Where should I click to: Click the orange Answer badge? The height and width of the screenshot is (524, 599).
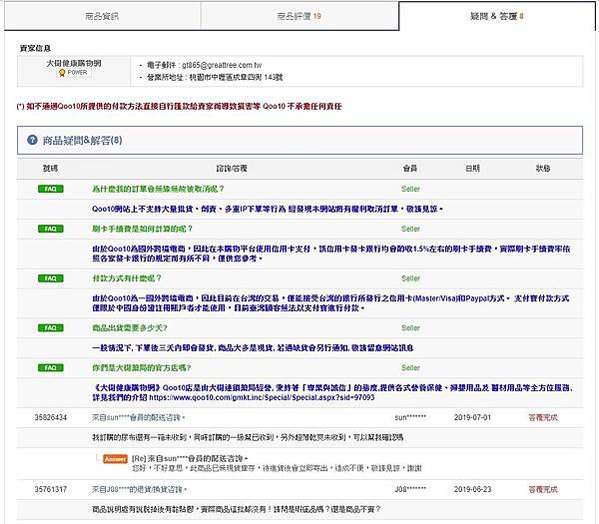coord(115,459)
